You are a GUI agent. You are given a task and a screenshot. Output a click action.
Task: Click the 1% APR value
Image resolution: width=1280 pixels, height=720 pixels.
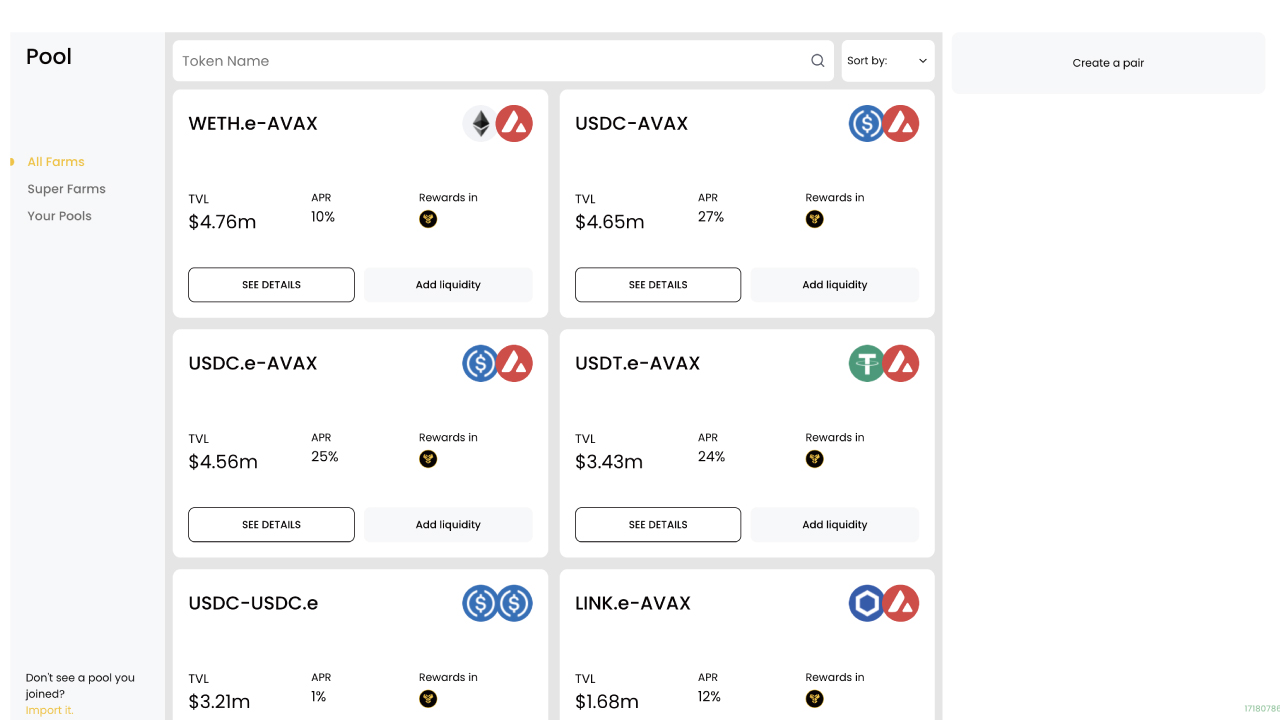tap(319, 697)
